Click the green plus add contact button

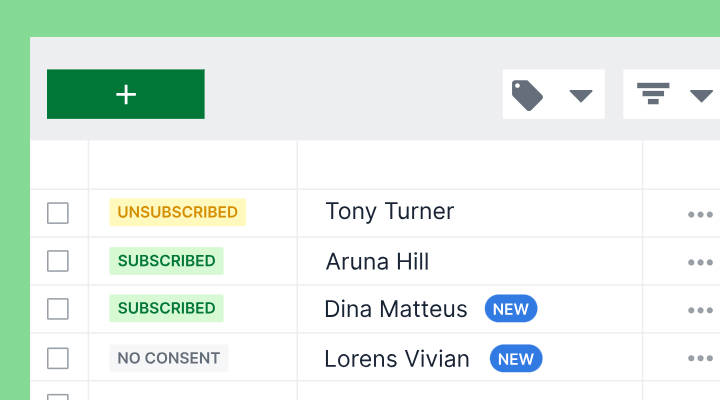point(126,94)
